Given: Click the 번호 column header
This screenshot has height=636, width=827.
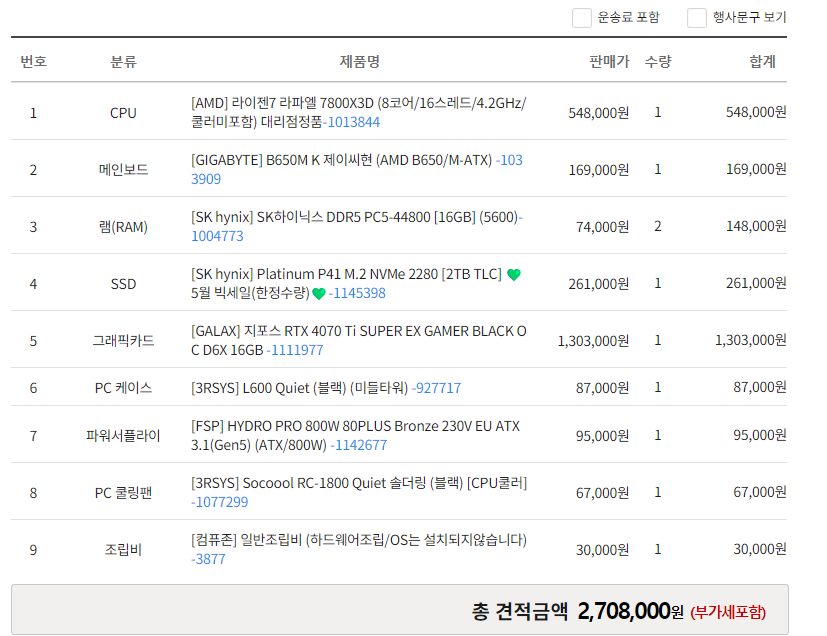Looking at the screenshot, I should pyautogui.click(x=33, y=61).
